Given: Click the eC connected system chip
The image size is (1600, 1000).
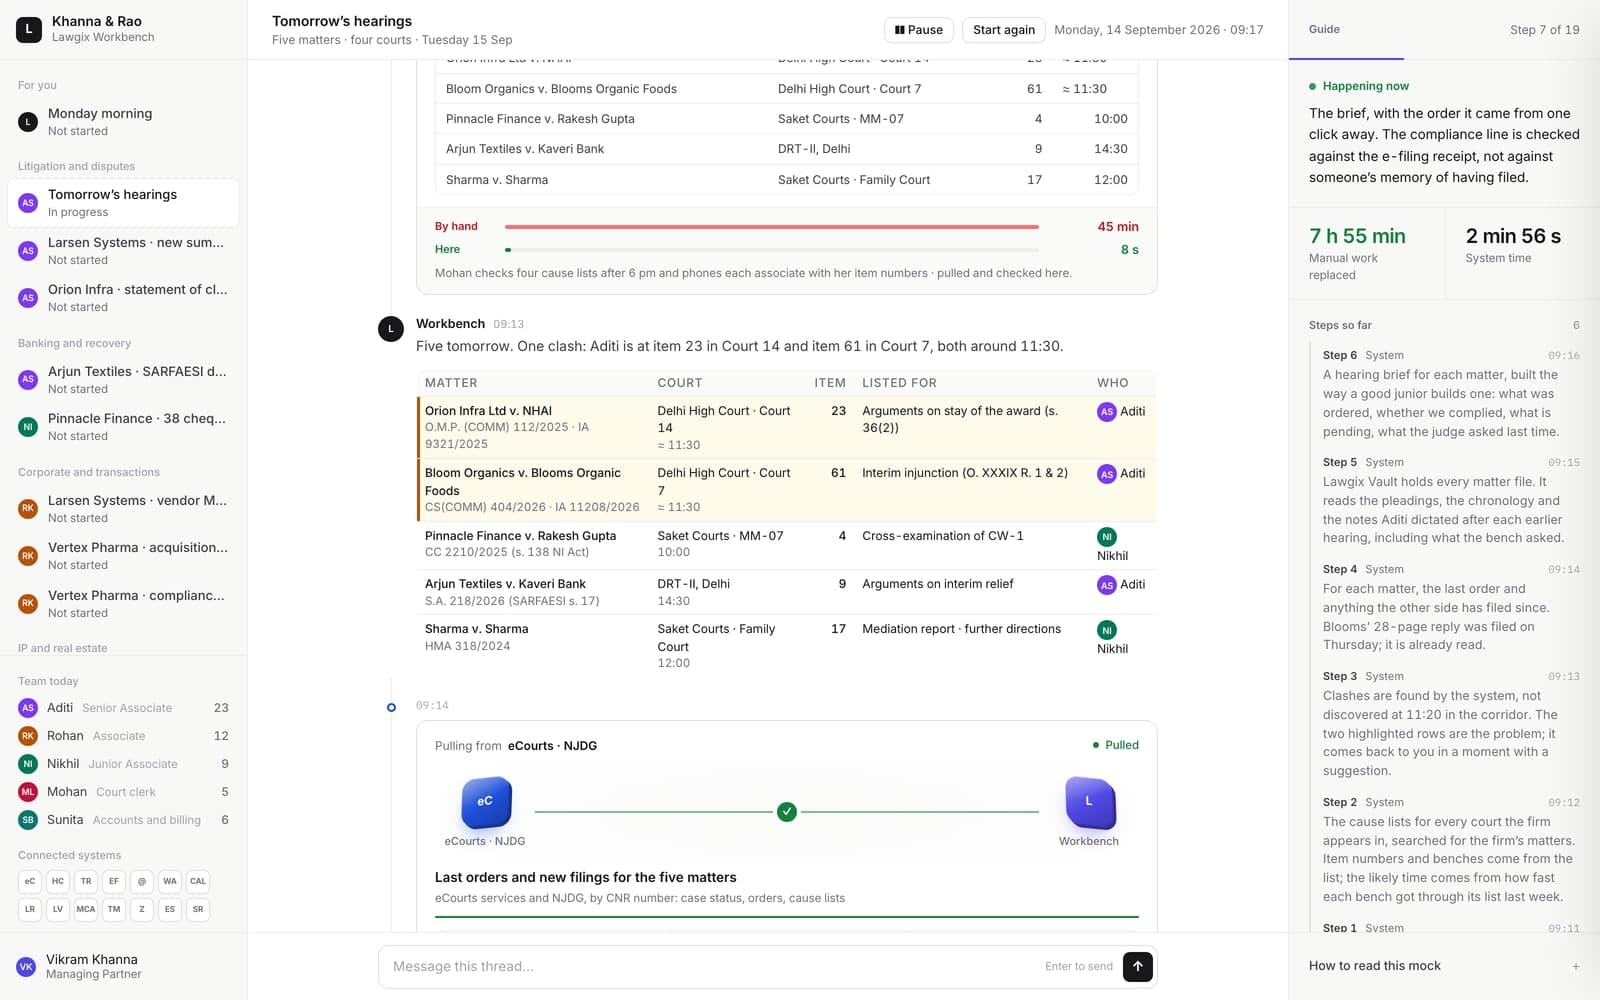Looking at the screenshot, I should coord(30,881).
